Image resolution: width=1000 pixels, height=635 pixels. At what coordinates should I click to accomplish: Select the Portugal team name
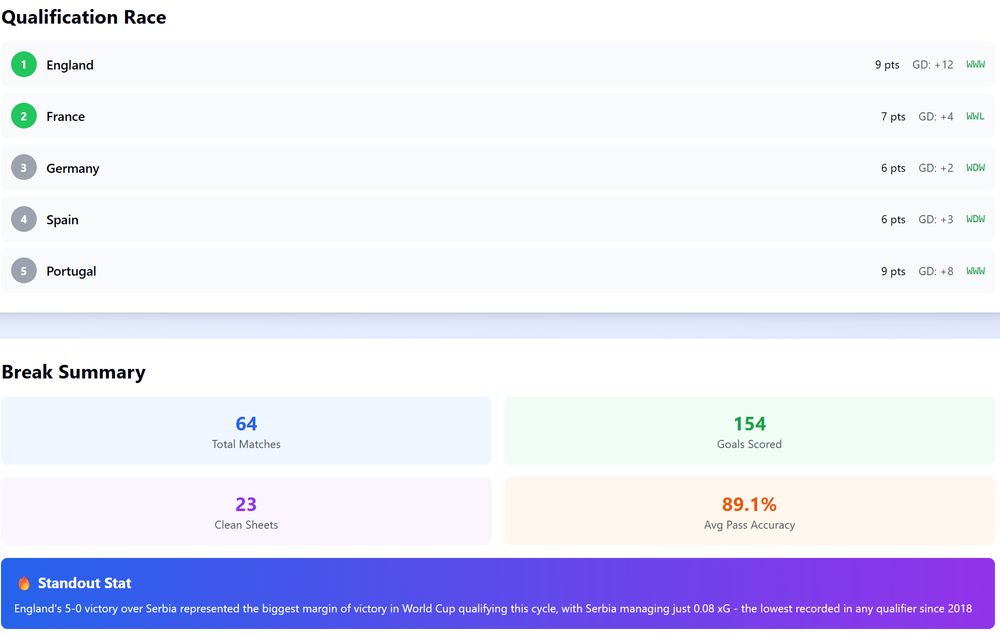[x=71, y=271]
